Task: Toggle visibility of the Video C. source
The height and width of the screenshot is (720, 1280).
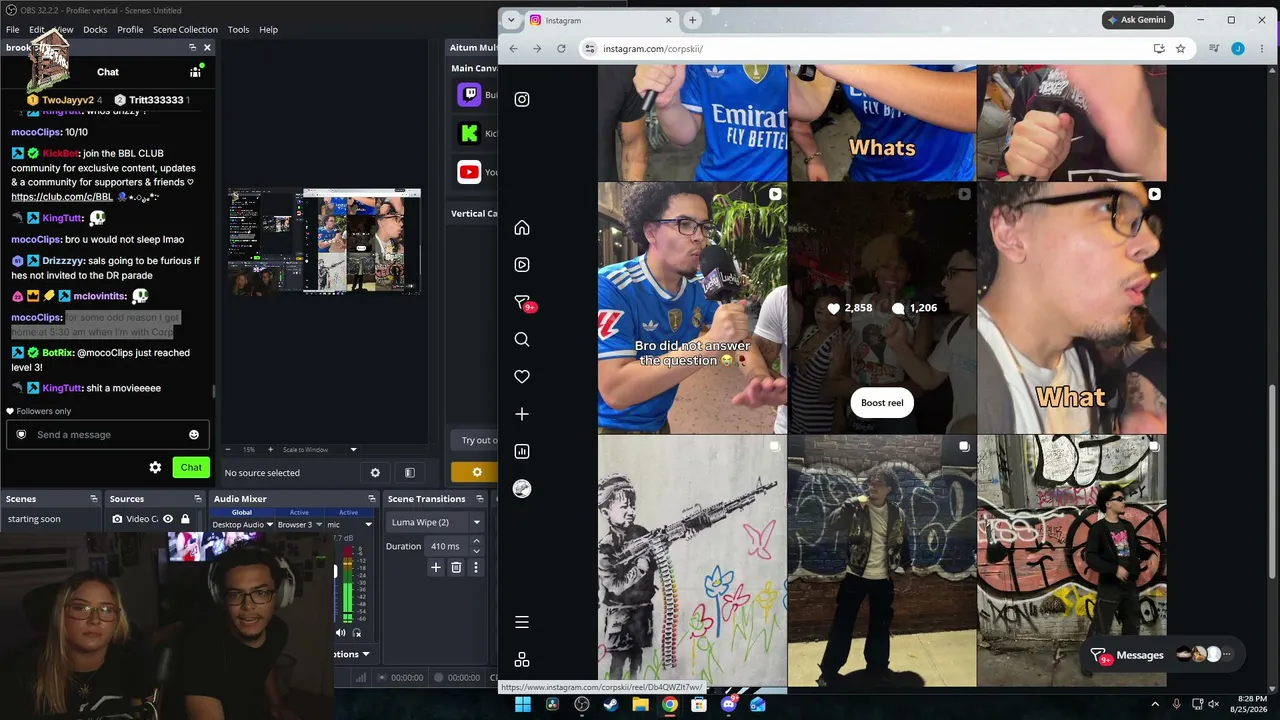Action: (x=168, y=519)
